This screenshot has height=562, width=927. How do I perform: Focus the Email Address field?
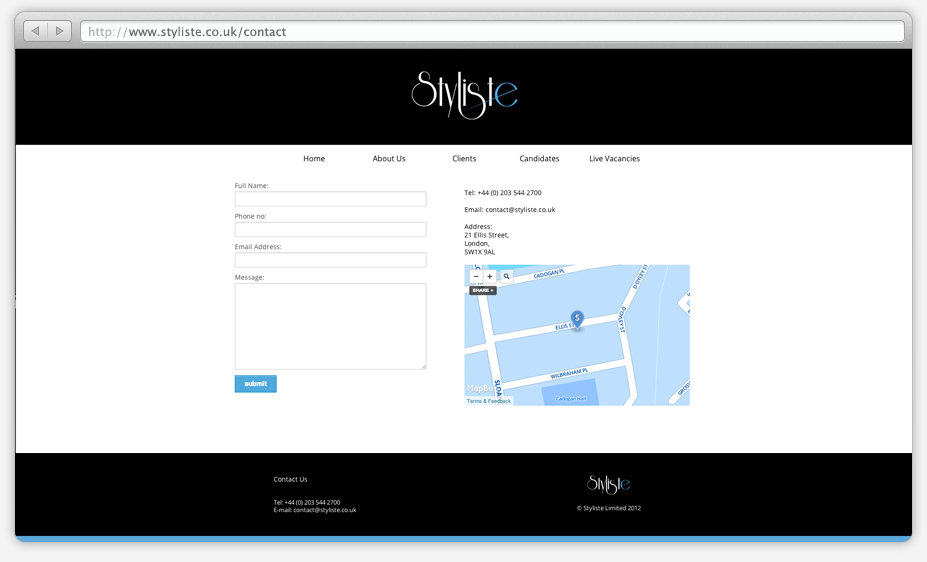(x=330, y=260)
